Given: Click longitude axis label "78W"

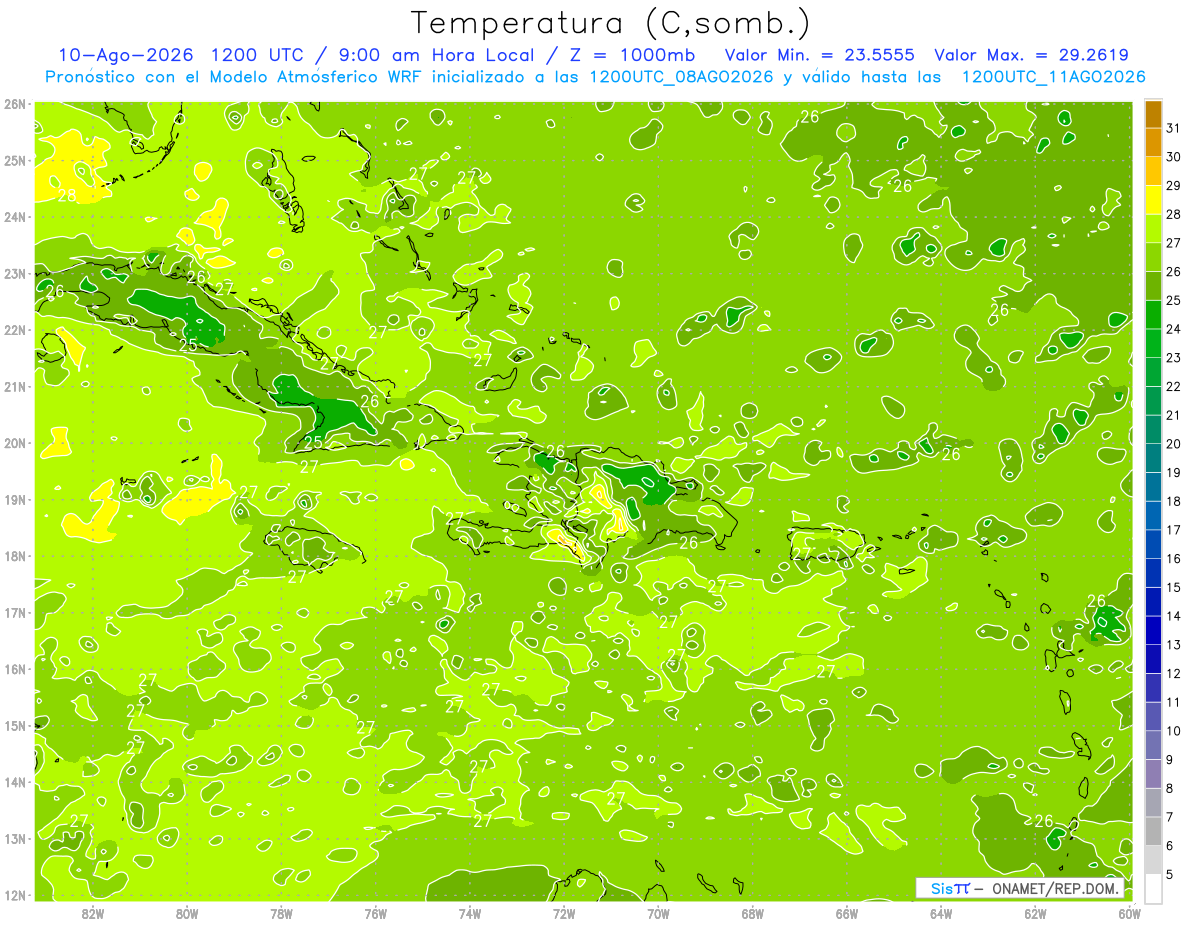Looking at the screenshot, I should point(281,913).
